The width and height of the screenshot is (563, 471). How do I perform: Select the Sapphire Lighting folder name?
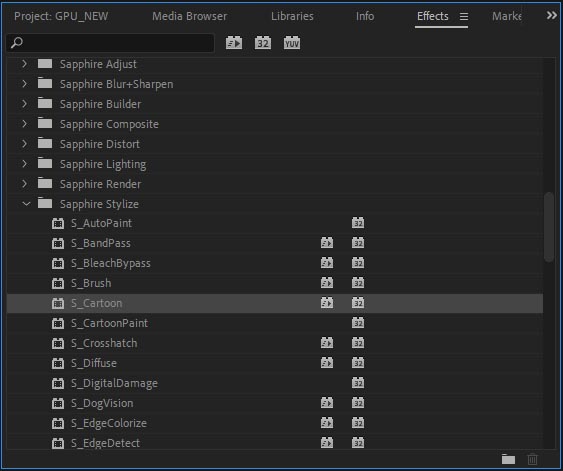coord(103,164)
